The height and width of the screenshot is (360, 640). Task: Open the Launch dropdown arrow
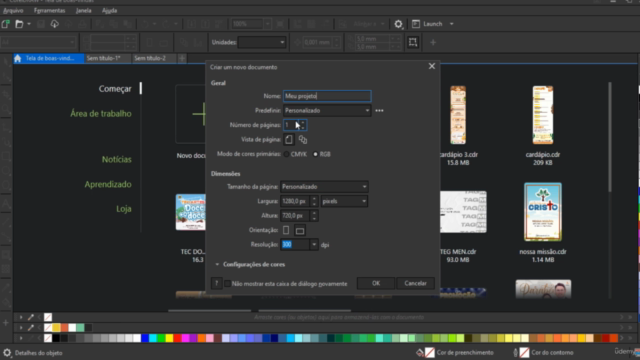(x=451, y=24)
